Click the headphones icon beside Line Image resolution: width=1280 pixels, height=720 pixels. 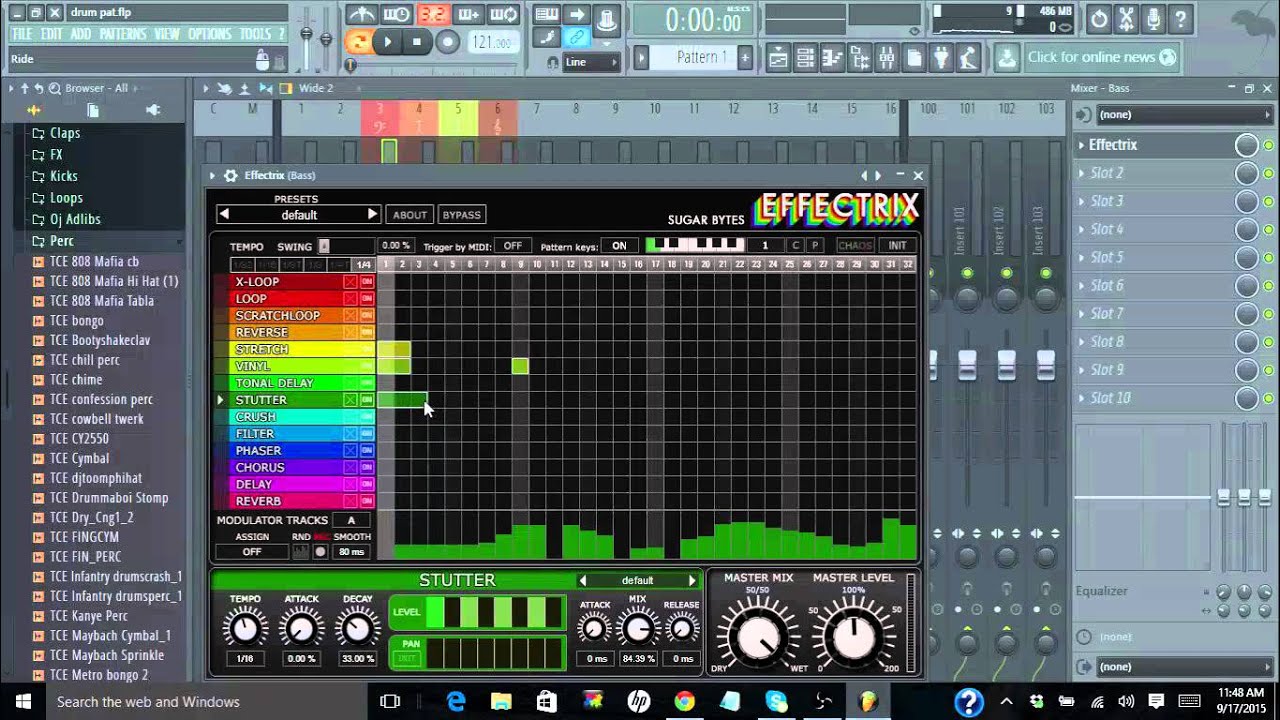553,62
